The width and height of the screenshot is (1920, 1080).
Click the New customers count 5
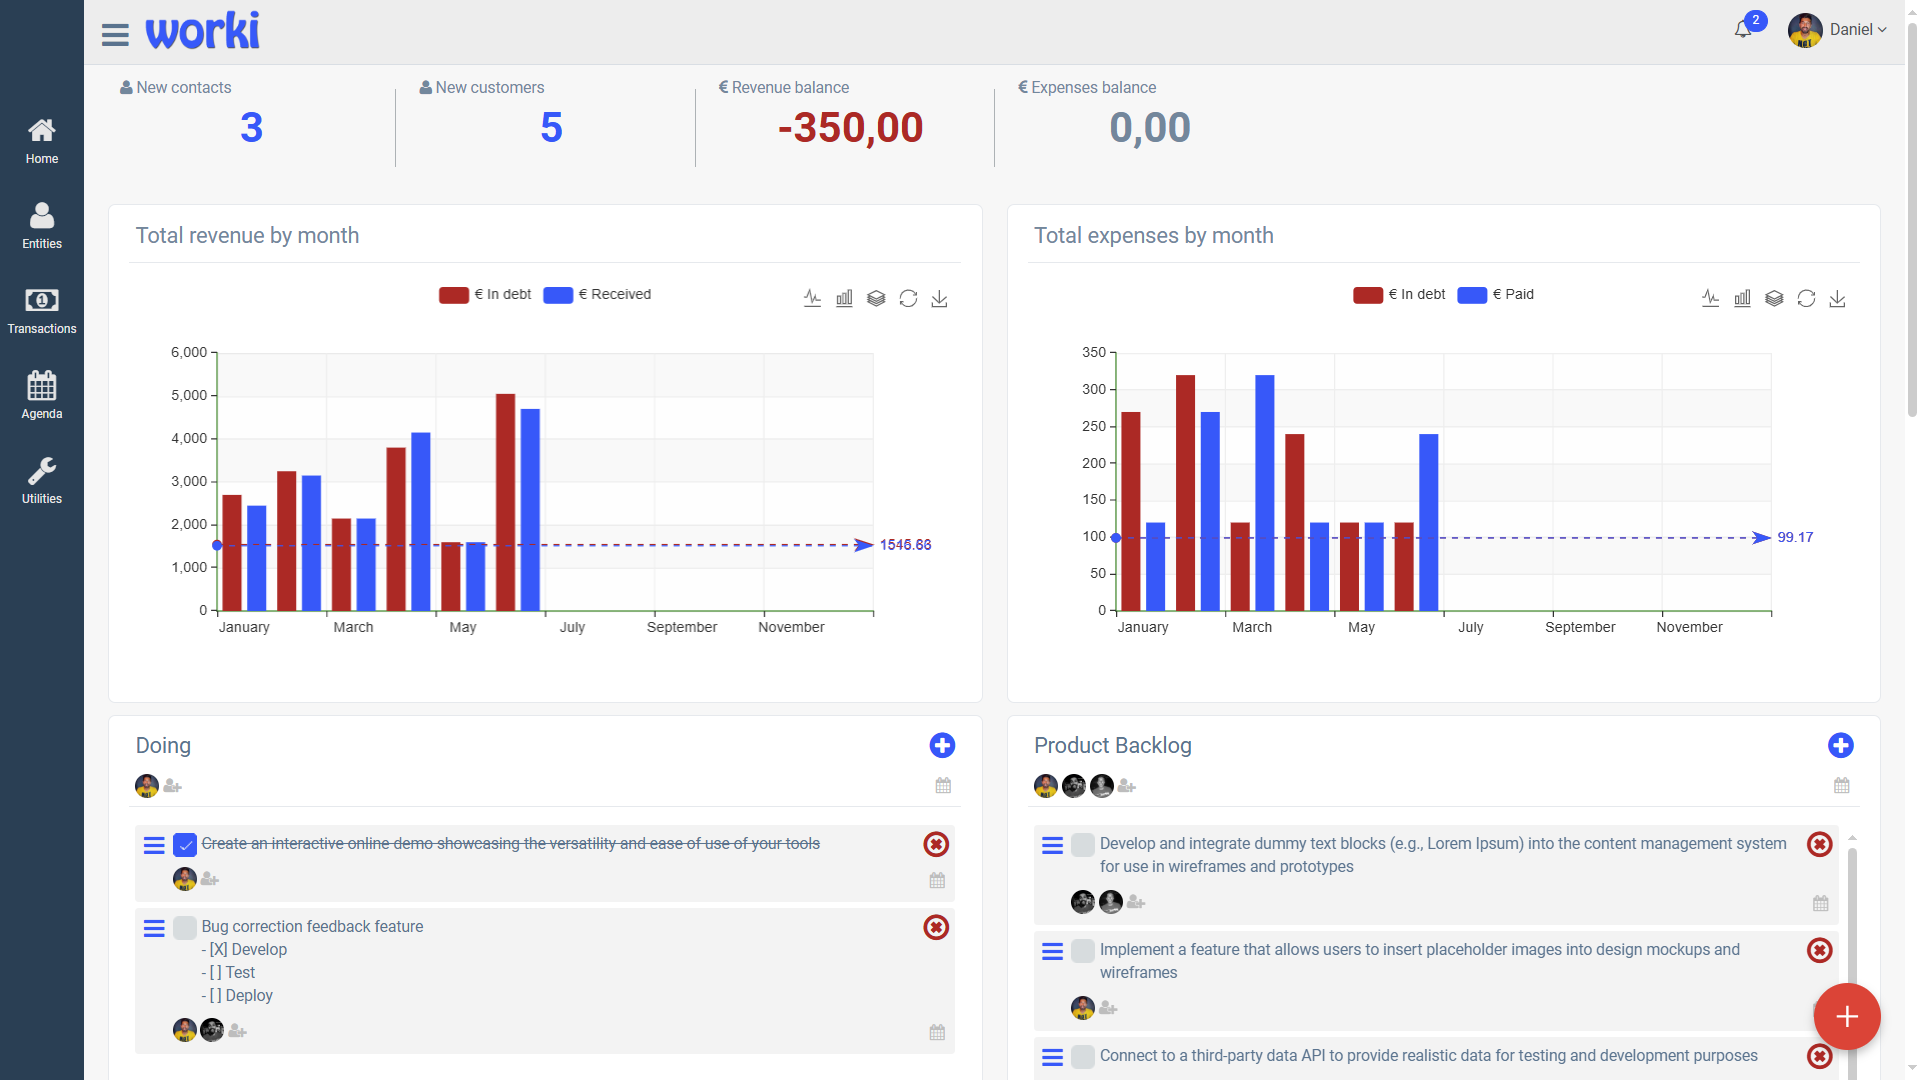click(x=551, y=128)
